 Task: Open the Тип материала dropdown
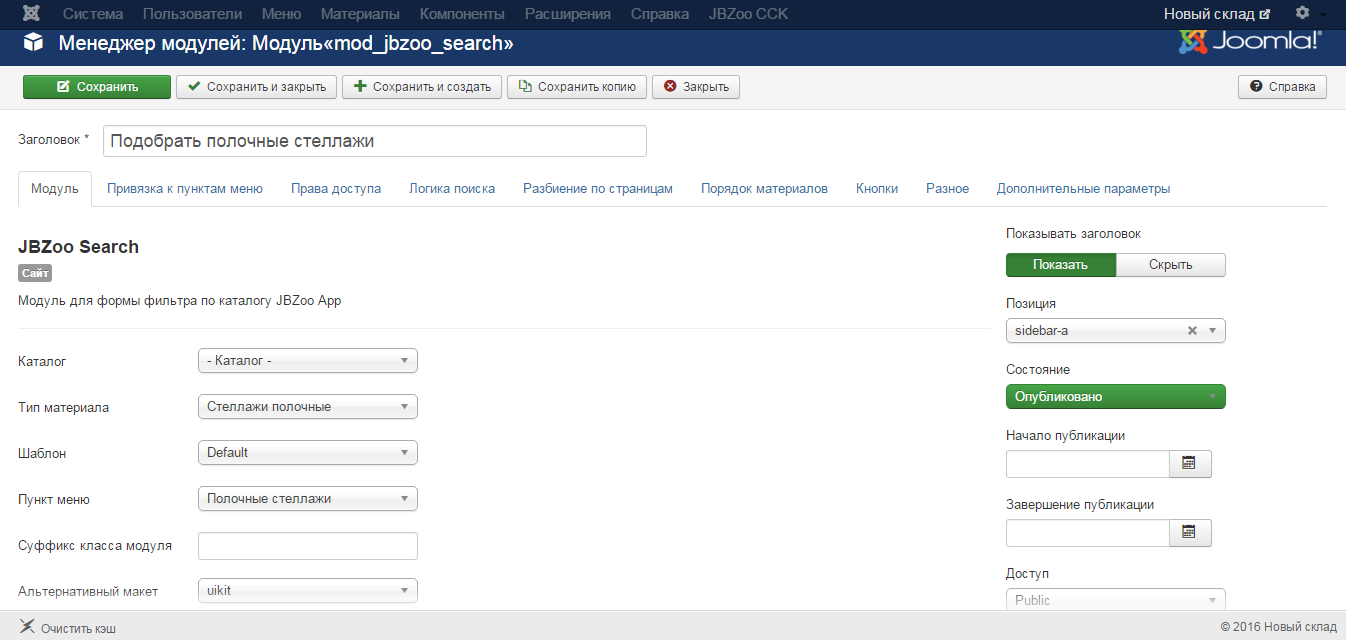[308, 407]
